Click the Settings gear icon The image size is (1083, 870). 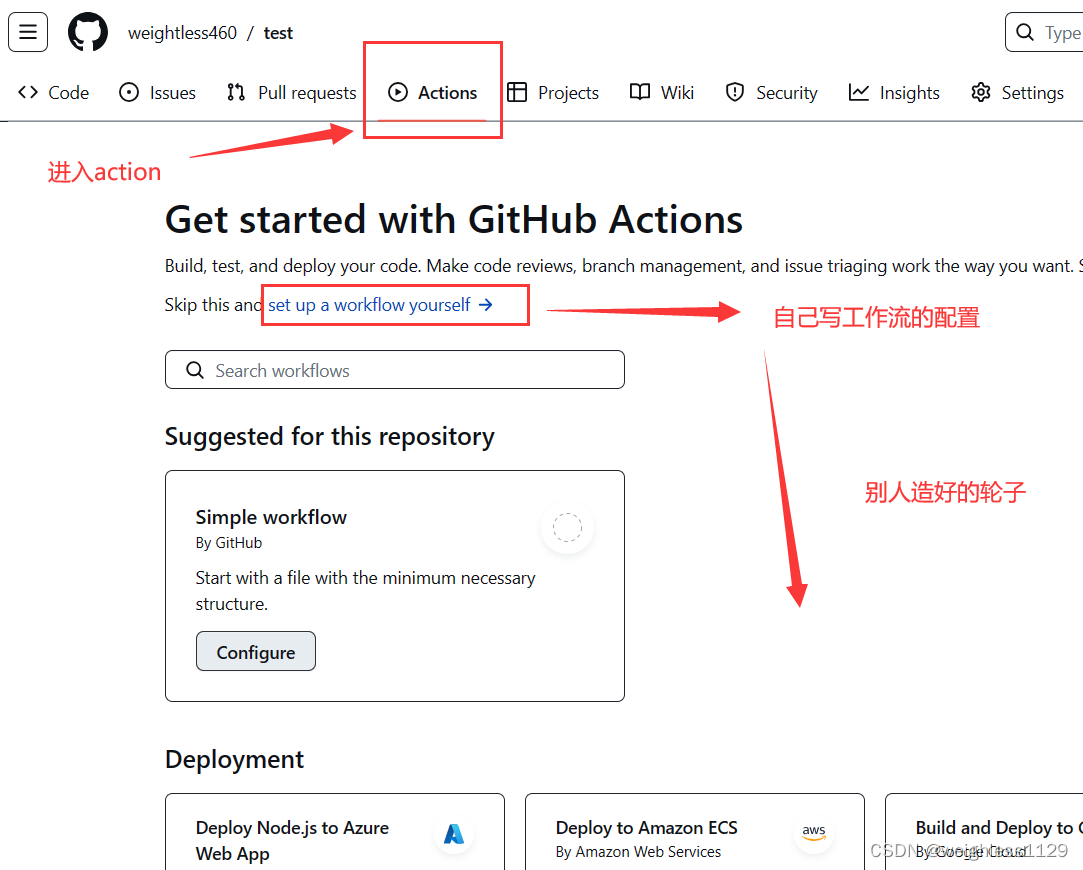[x=981, y=93]
